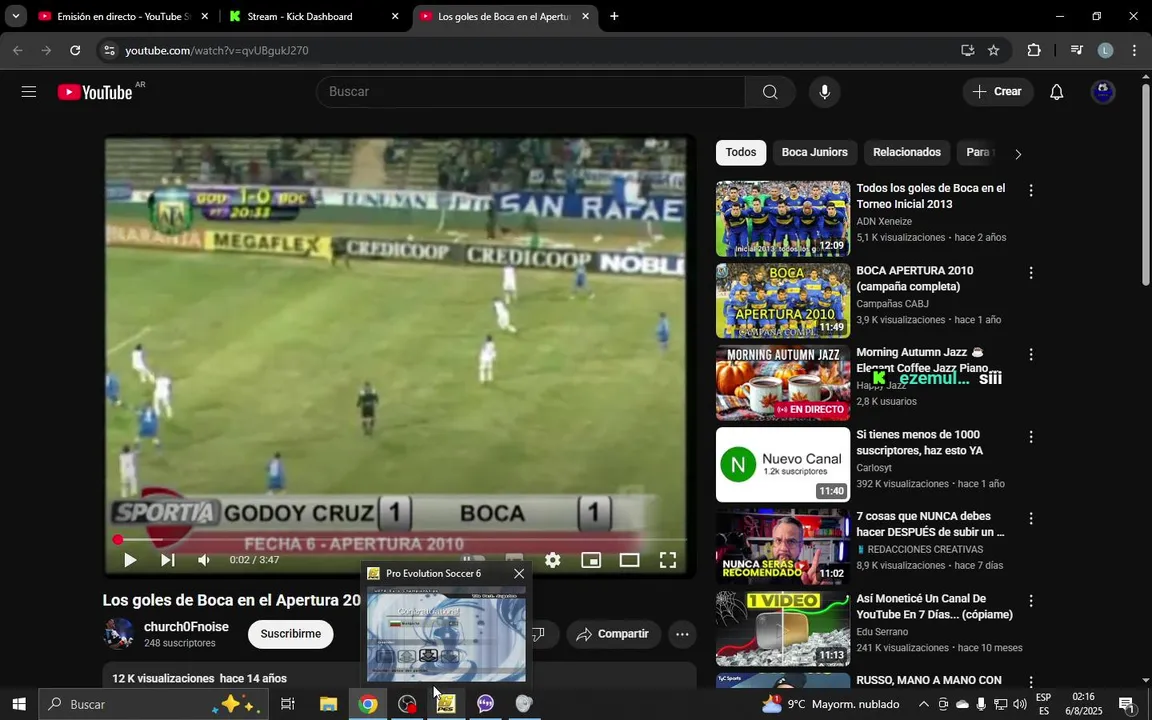
Task: Open the BOCA APERTURA 2010 video title
Action: click(915, 278)
